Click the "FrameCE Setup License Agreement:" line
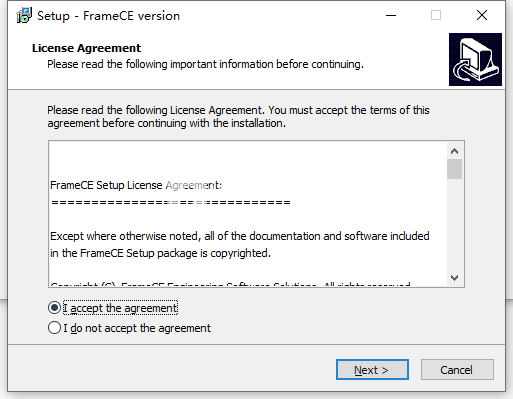The width and height of the screenshot is (513, 399). point(136,185)
